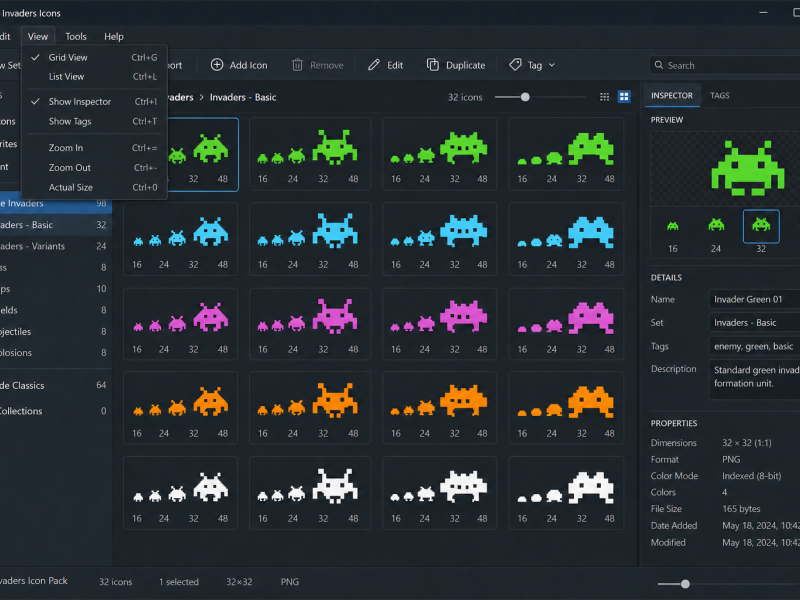Select the fourth blue invader icon card
This screenshot has width=800, height=600.
click(x=566, y=239)
